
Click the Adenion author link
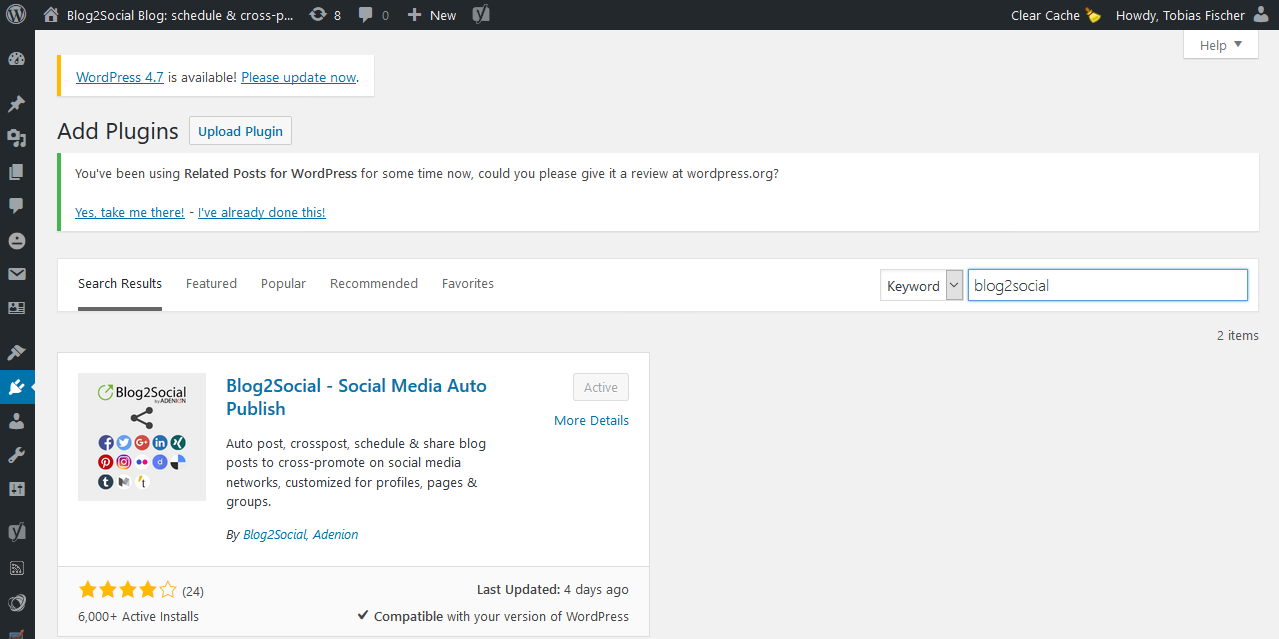[336, 535]
